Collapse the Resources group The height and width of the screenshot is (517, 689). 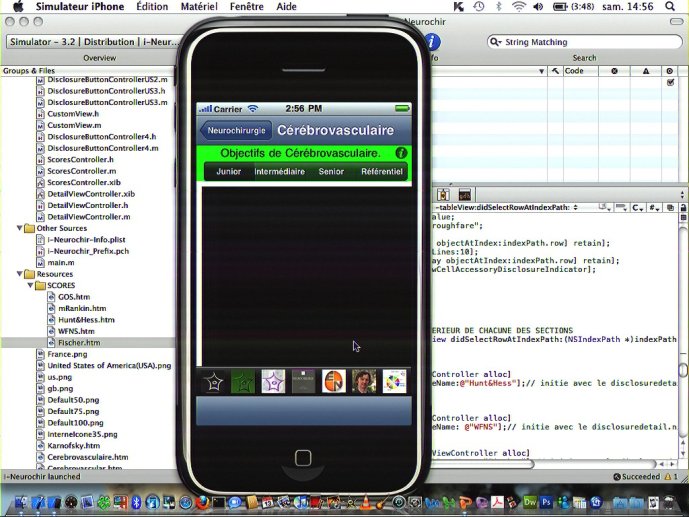click(19, 274)
